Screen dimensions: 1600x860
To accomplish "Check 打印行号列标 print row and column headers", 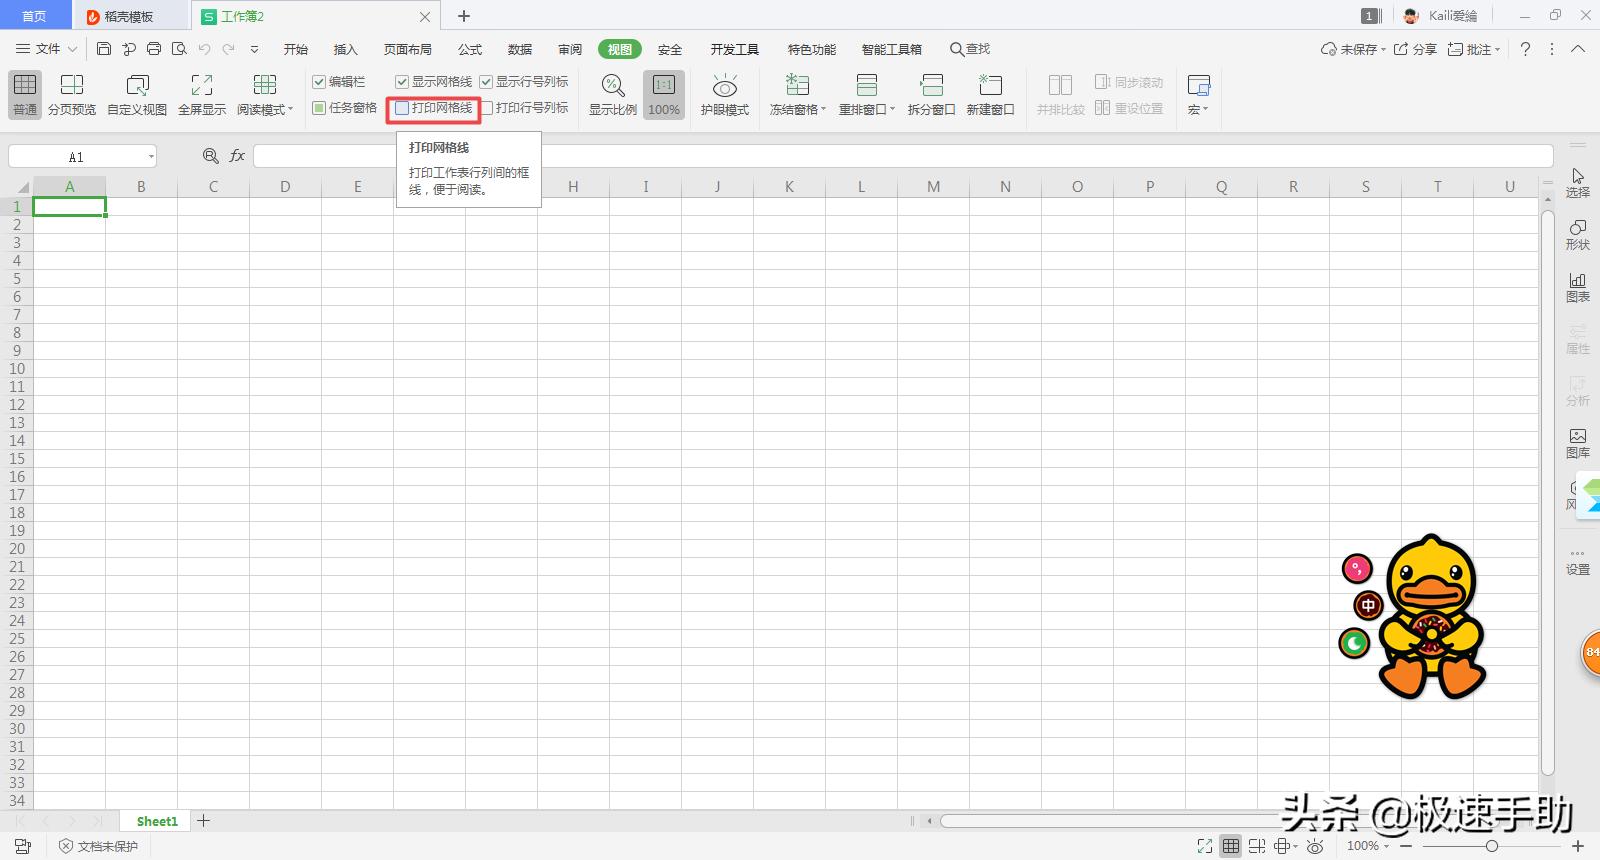I will (488, 108).
